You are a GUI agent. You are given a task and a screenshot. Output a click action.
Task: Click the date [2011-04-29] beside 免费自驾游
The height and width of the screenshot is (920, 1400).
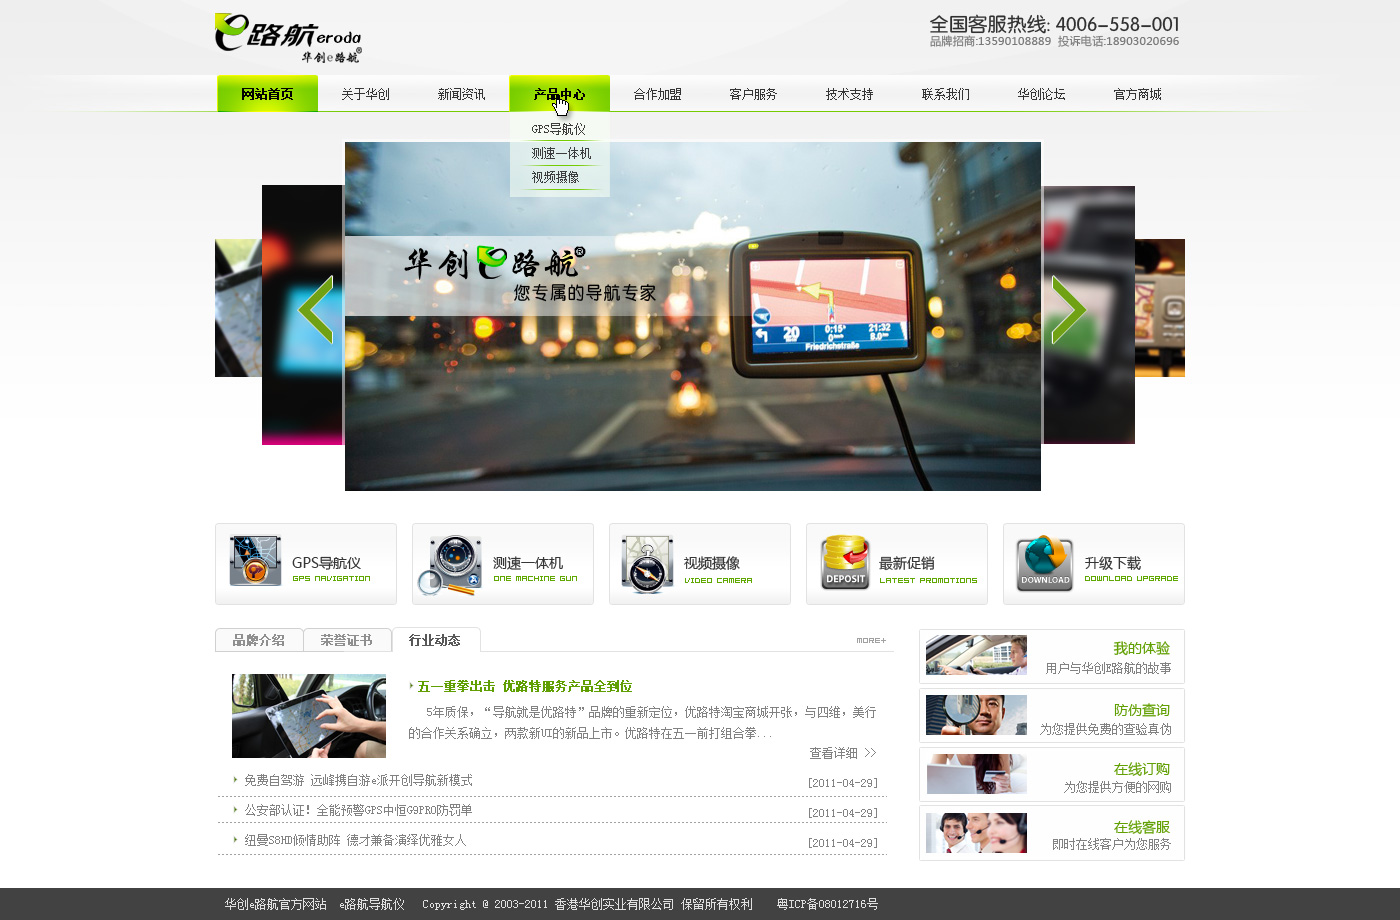pyautogui.click(x=843, y=783)
